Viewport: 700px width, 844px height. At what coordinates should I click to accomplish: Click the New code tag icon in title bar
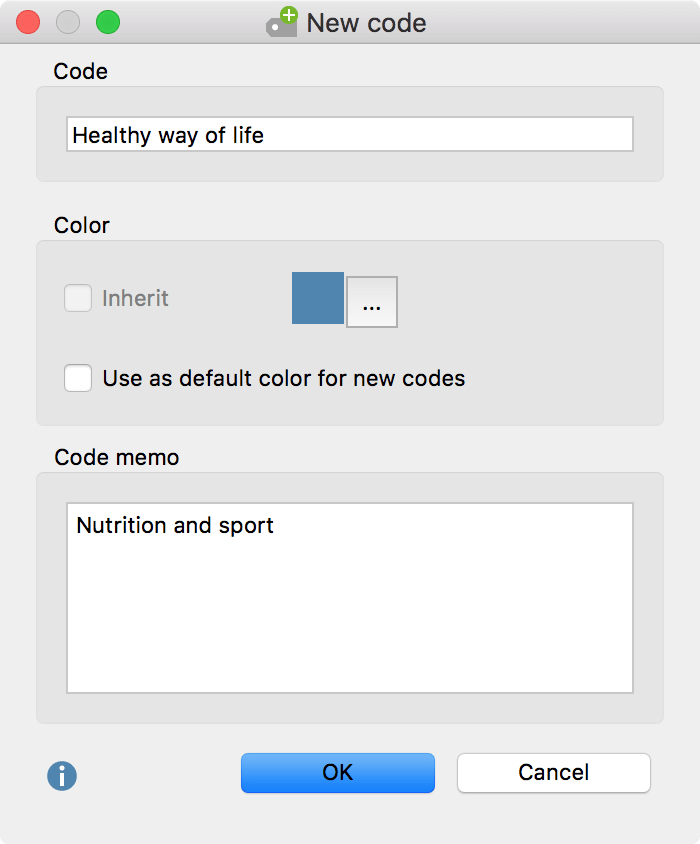pos(282,22)
